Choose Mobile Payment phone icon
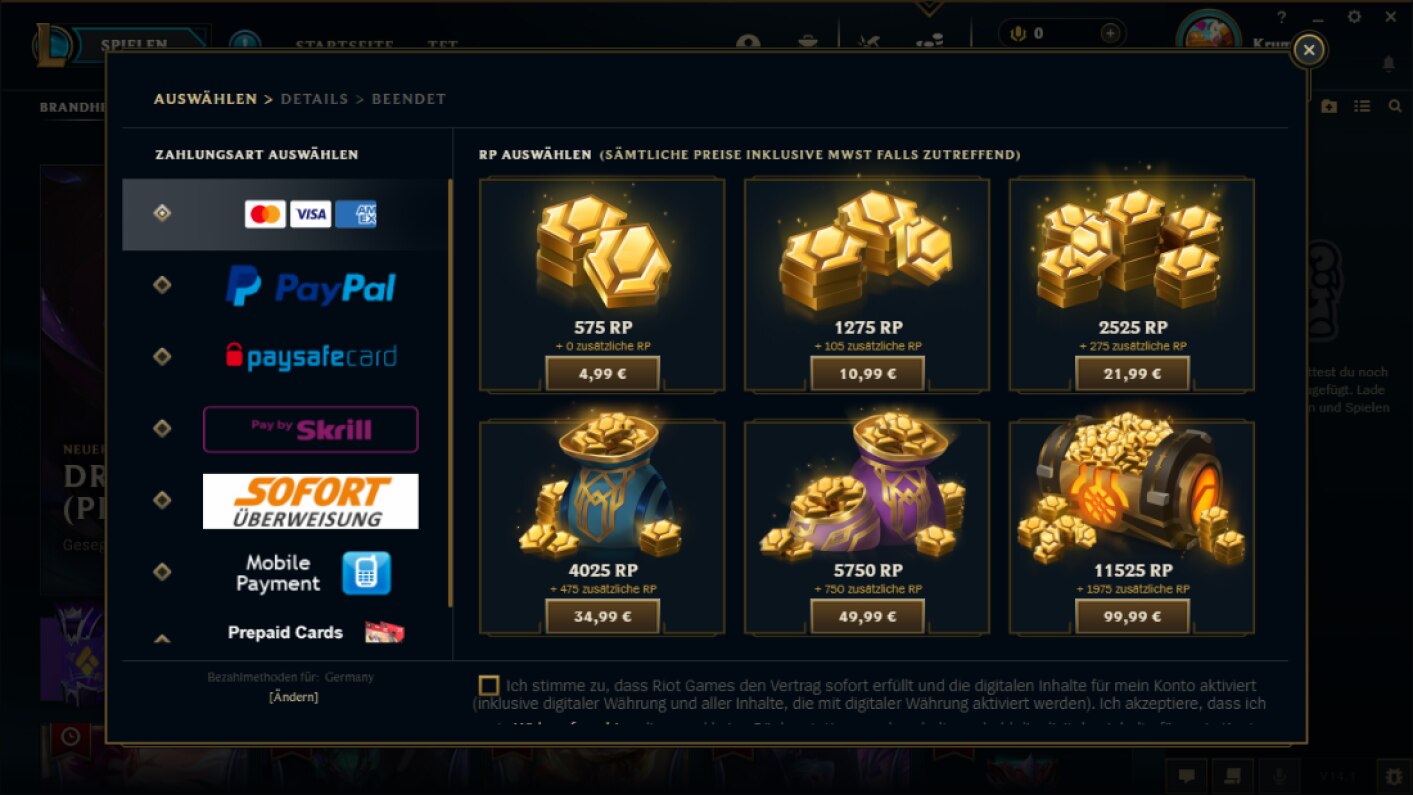1413x795 pixels. pyautogui.click(x=366, y=573)
